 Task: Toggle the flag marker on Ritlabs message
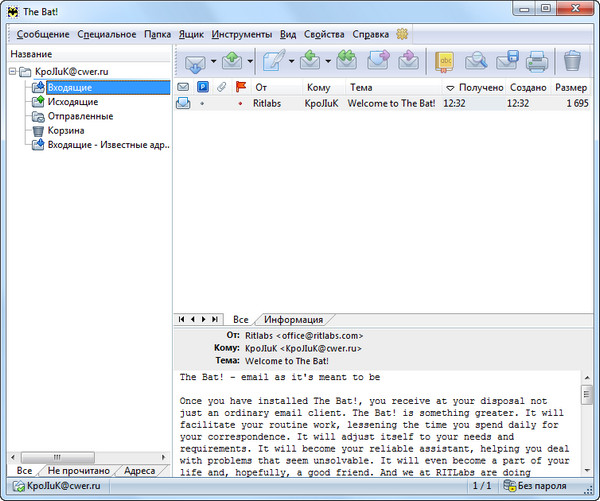pos(239,103)
